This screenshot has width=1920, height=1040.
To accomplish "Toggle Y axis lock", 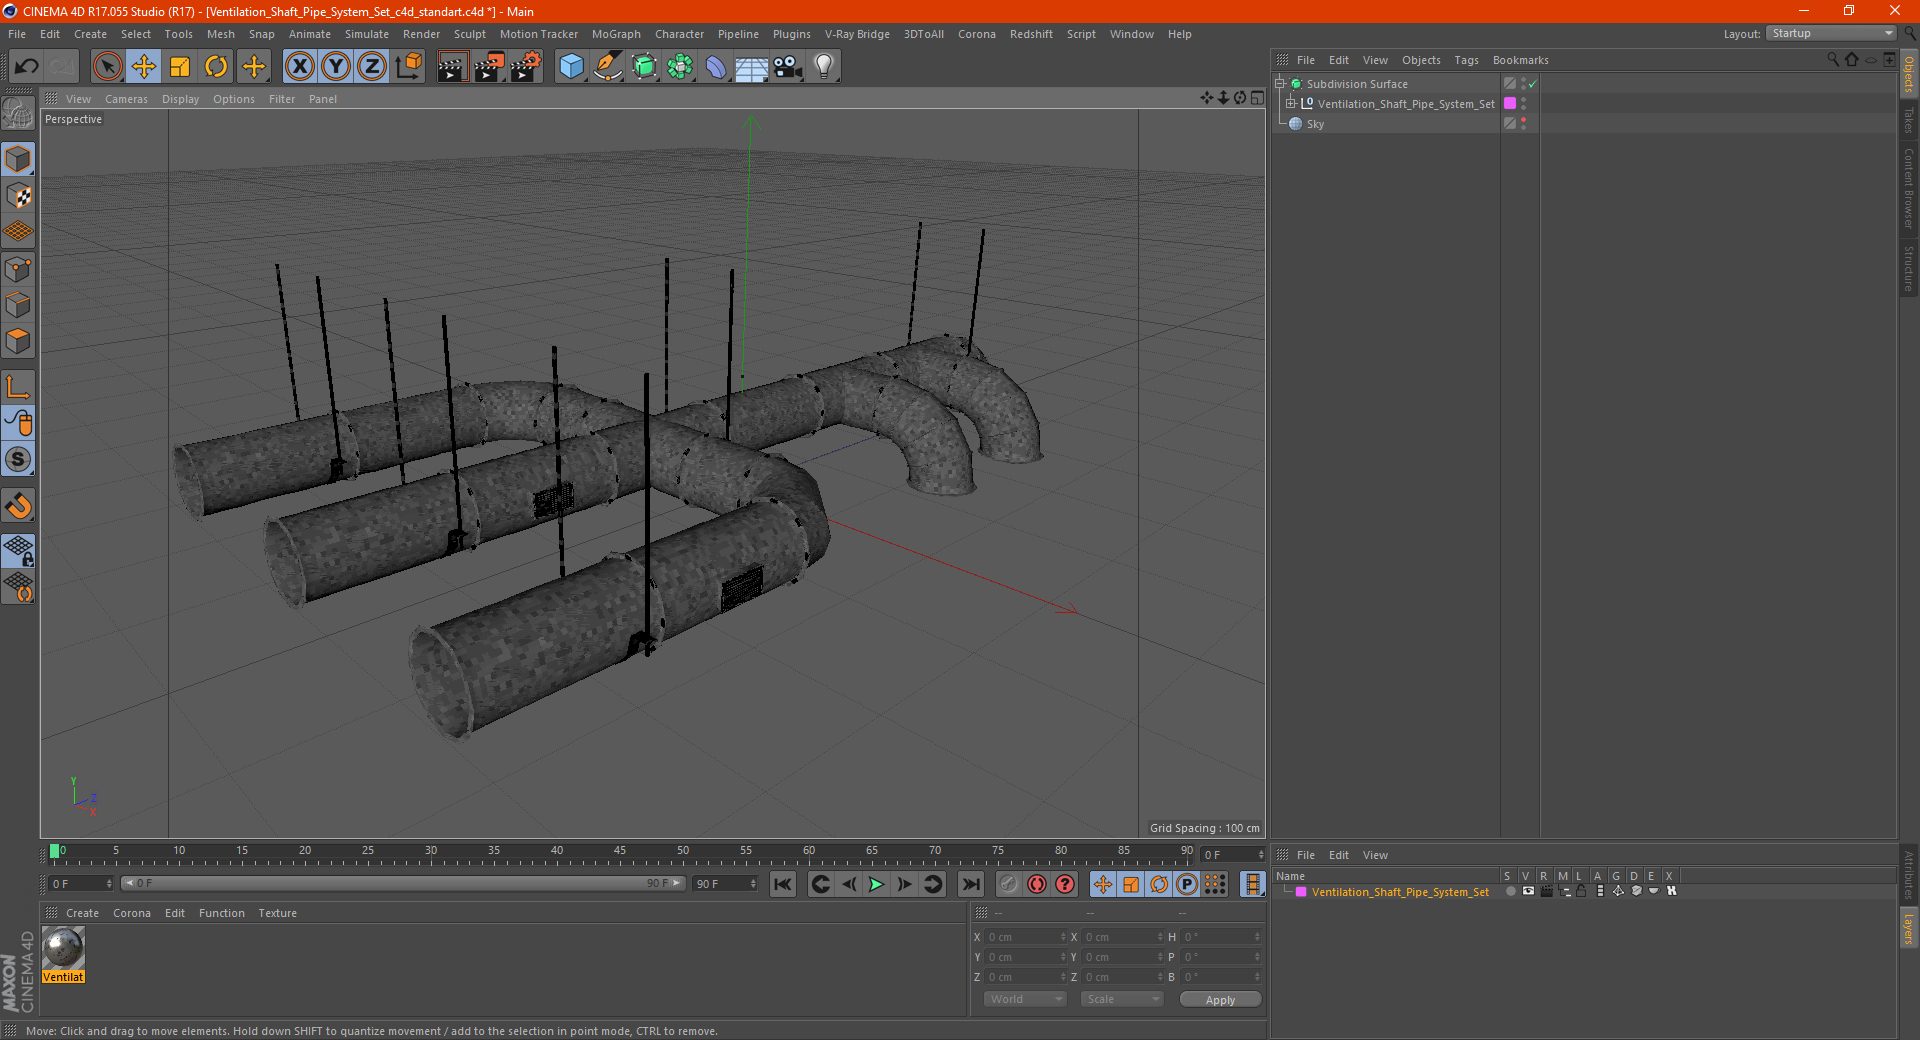I will (x=336, y=67).
